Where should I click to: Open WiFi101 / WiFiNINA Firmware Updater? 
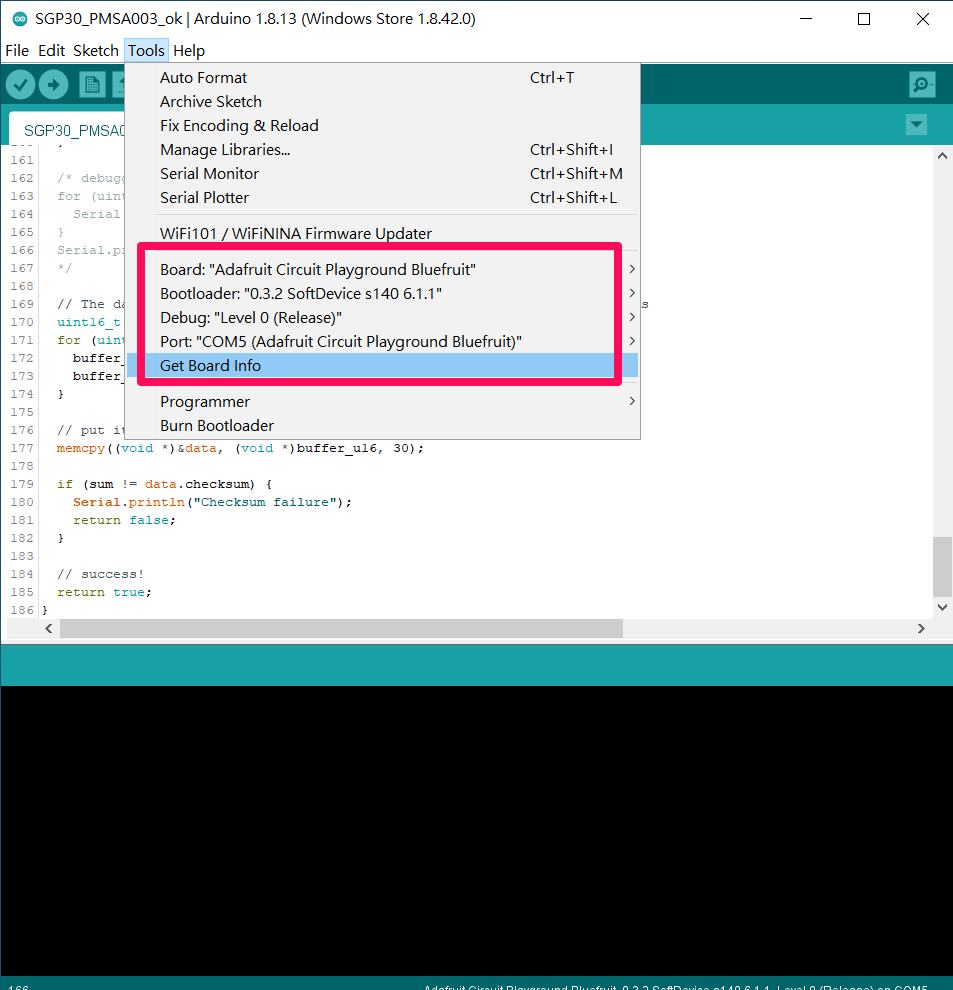pos(382,234)
